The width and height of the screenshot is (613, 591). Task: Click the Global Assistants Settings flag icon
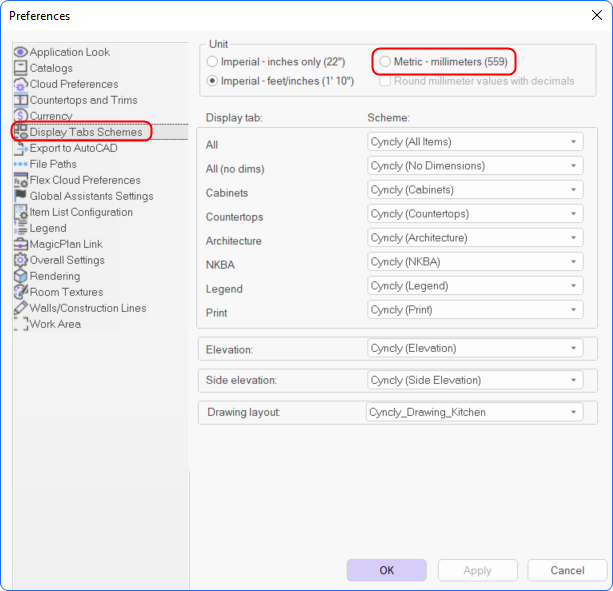click(21, 195)
